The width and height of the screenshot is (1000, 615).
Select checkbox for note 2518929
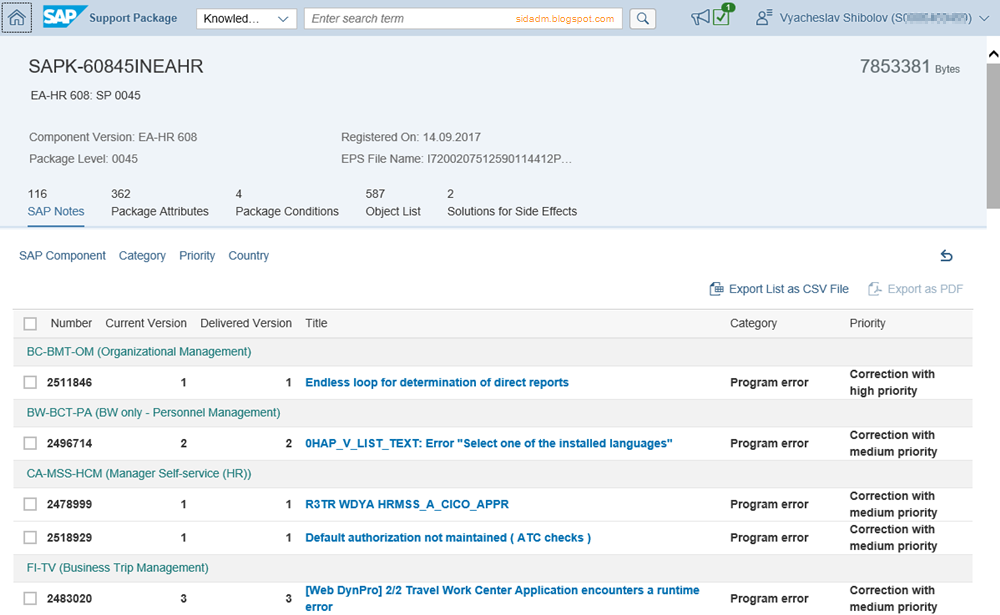30,537
